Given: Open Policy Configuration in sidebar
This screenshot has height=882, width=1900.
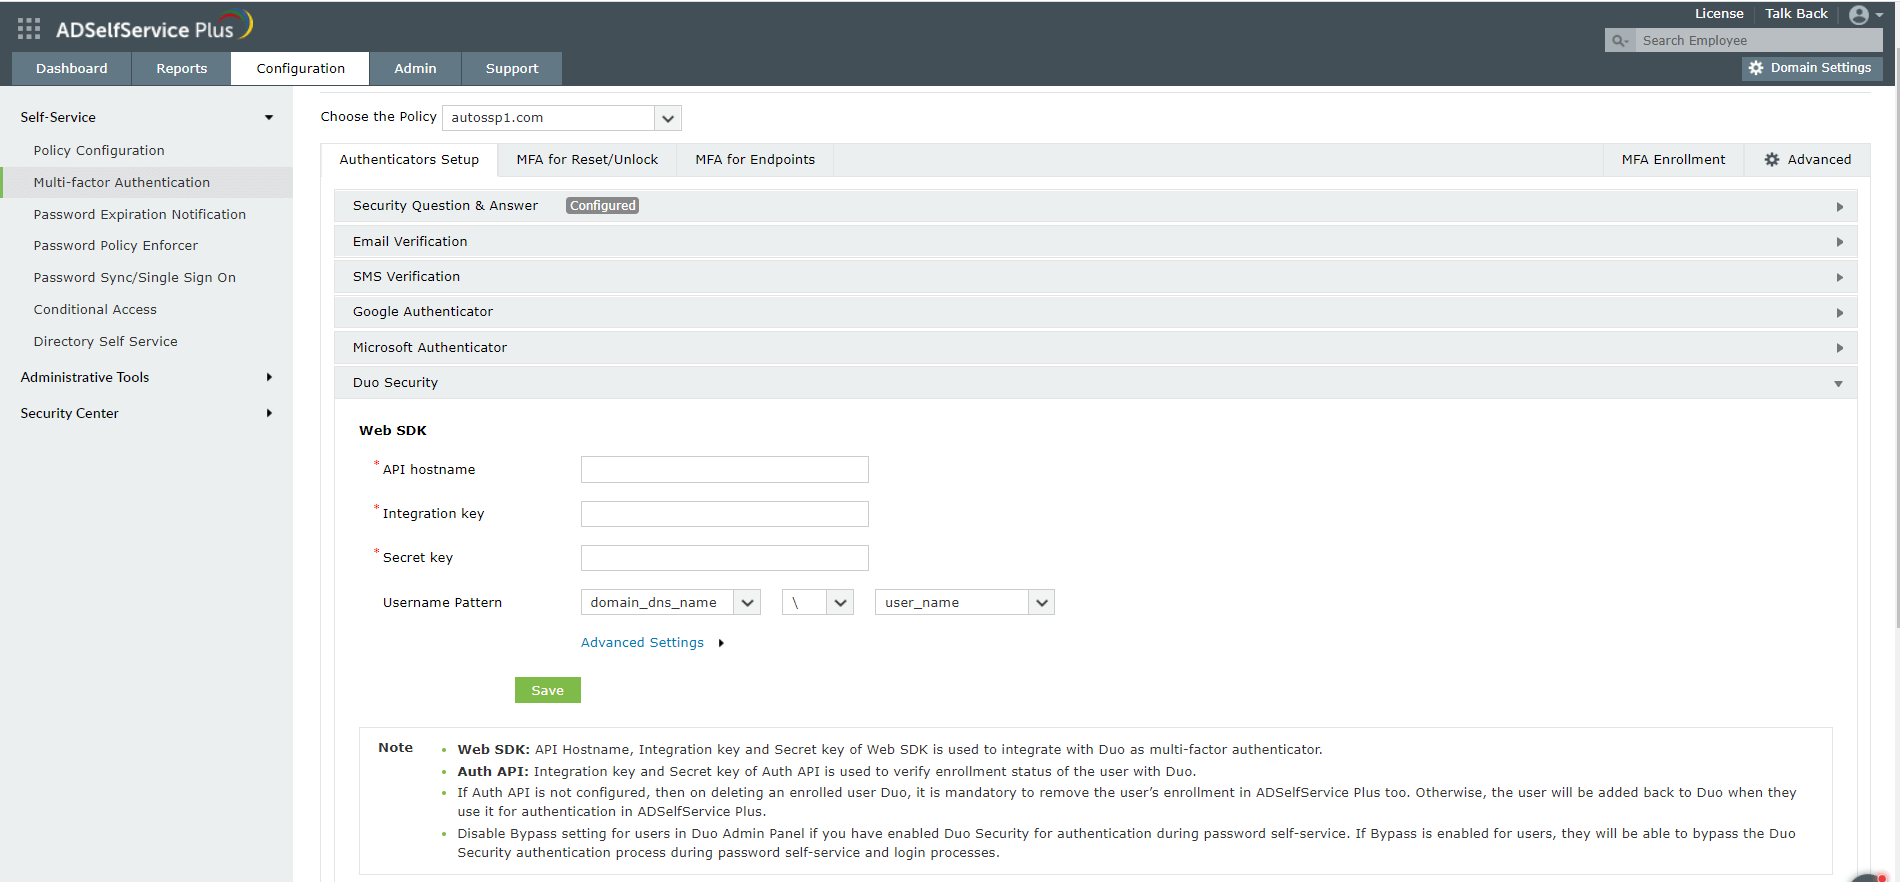Looking at the screenshot, I should 99,150.
